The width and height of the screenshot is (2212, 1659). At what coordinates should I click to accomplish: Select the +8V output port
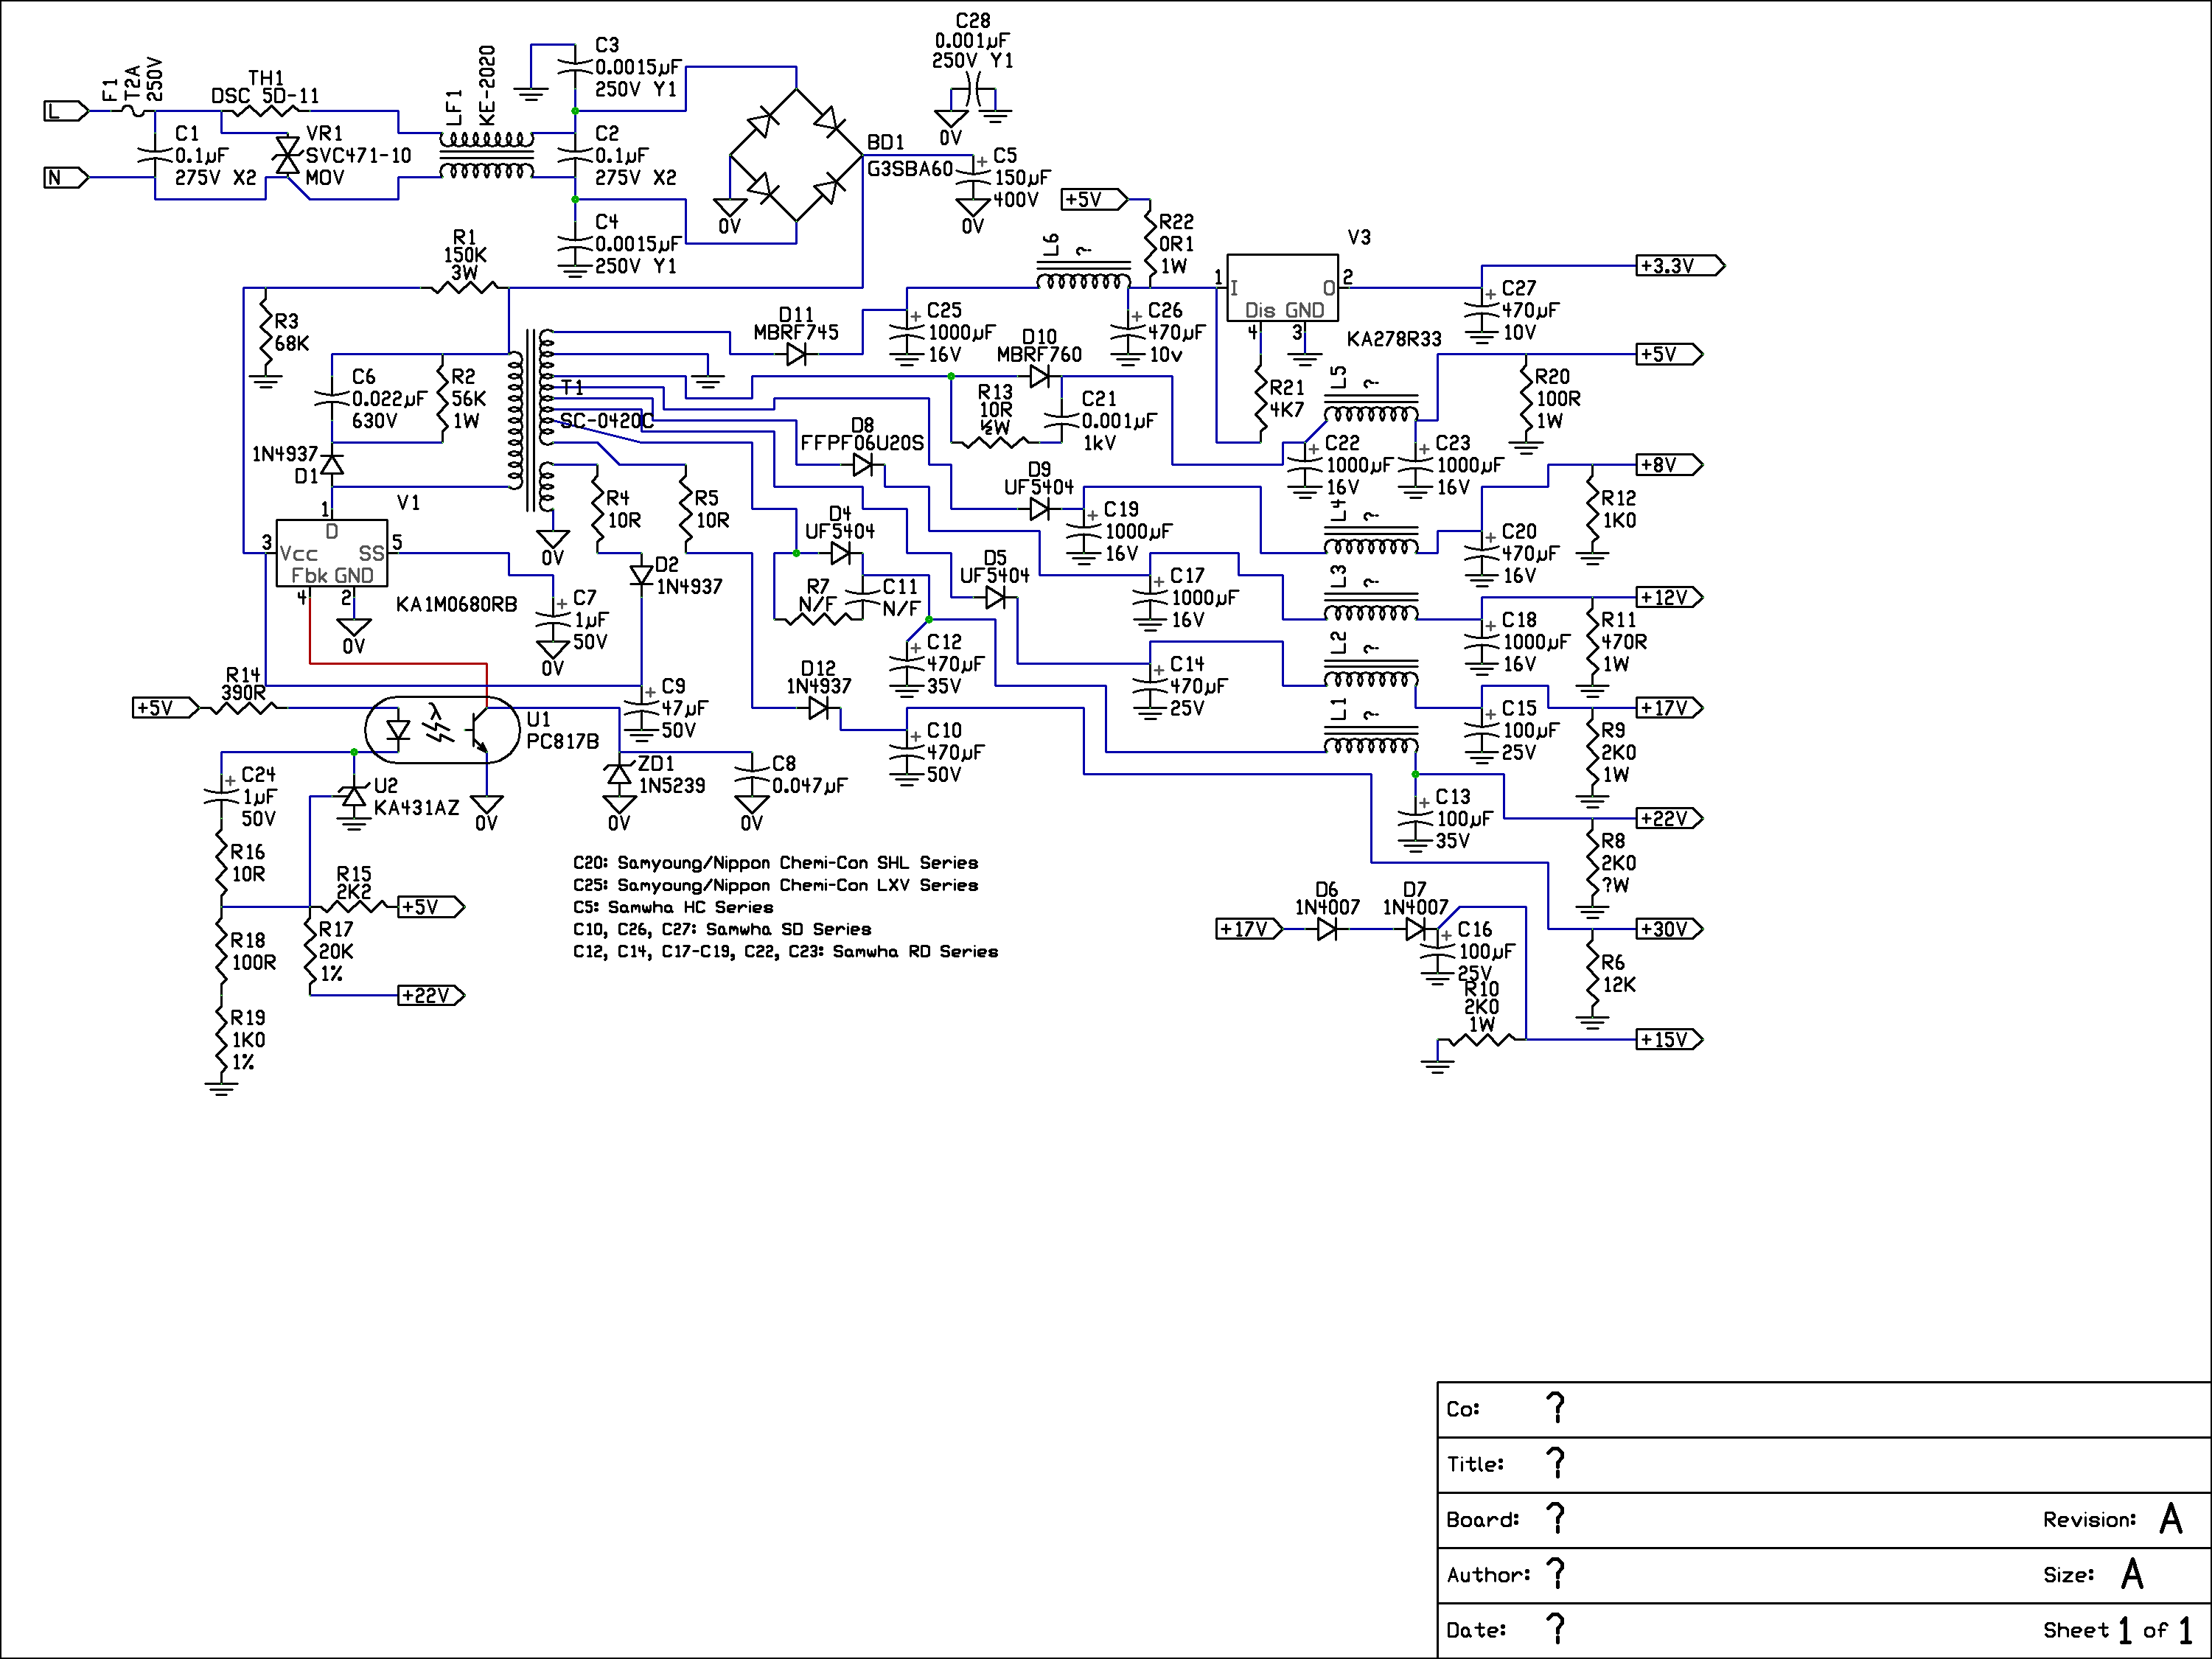click(1669, 465)
